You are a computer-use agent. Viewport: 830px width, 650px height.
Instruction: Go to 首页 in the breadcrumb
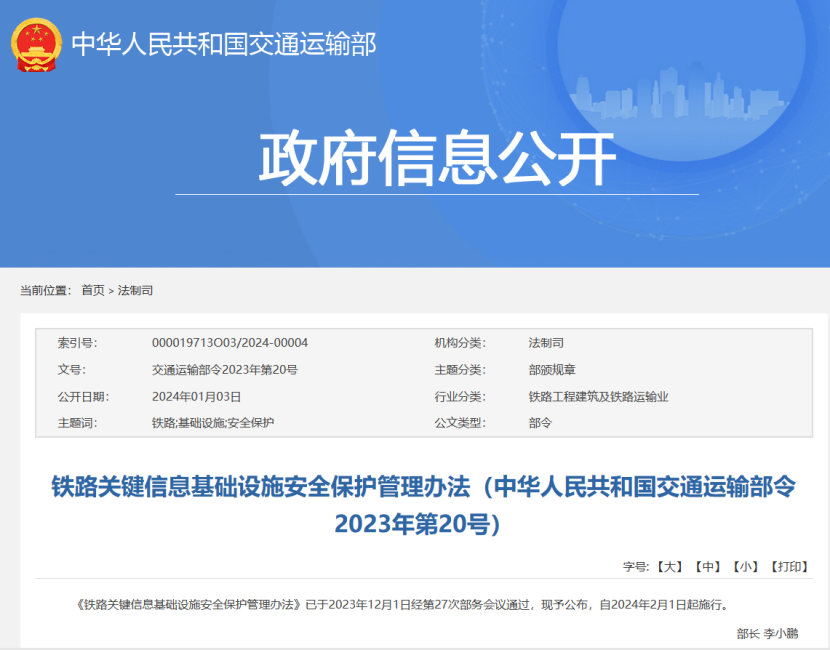pos(93,290)
